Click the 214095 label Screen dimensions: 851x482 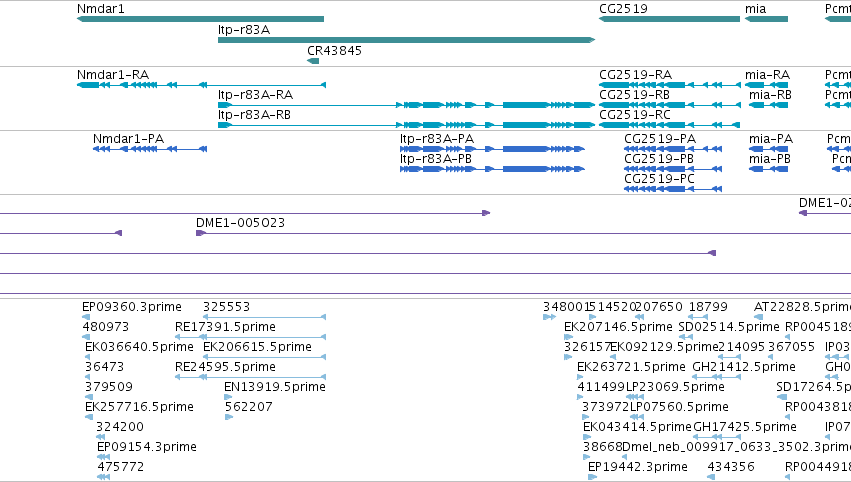(x=741, y=347)
